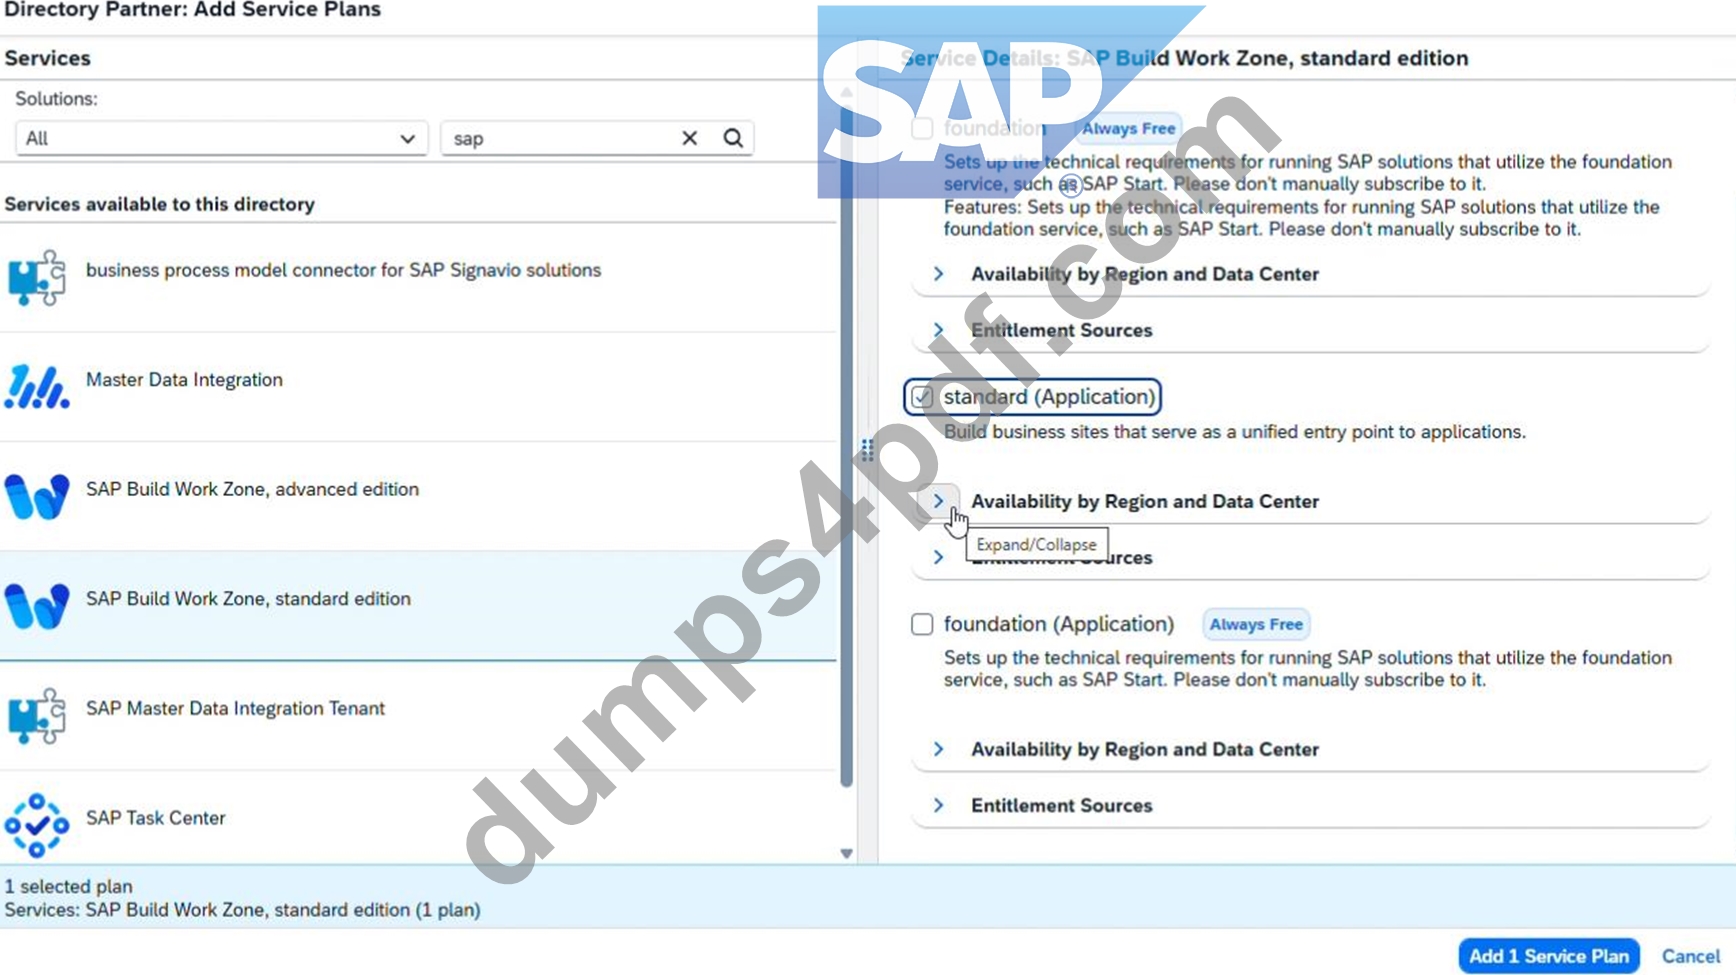Click the magnifier search icon
The height and width of the screenshot is (975, 1736).
[x=733, y=138]
